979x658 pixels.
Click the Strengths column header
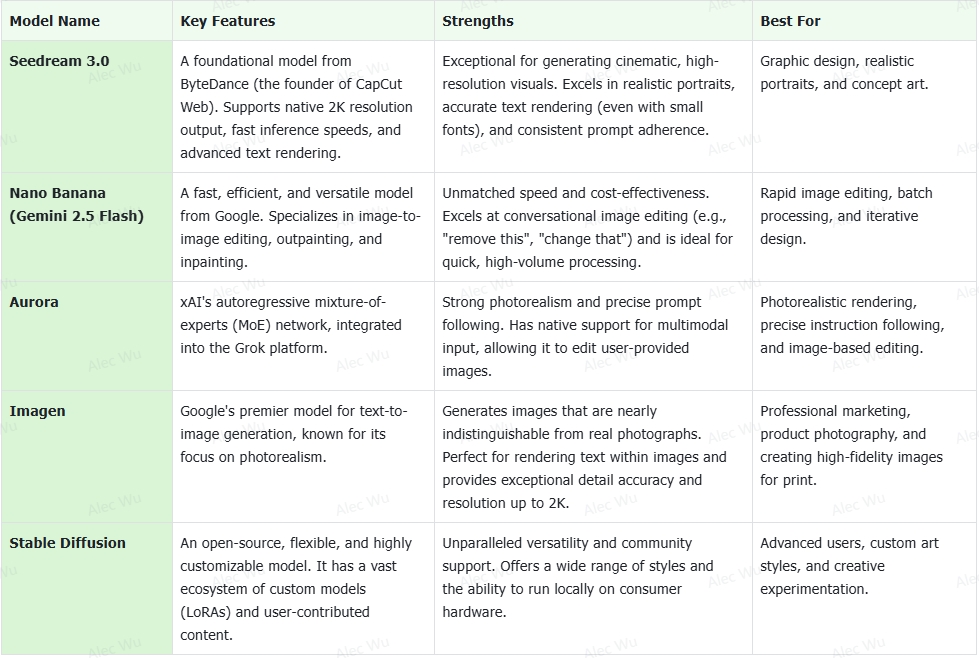pos(593,21)
